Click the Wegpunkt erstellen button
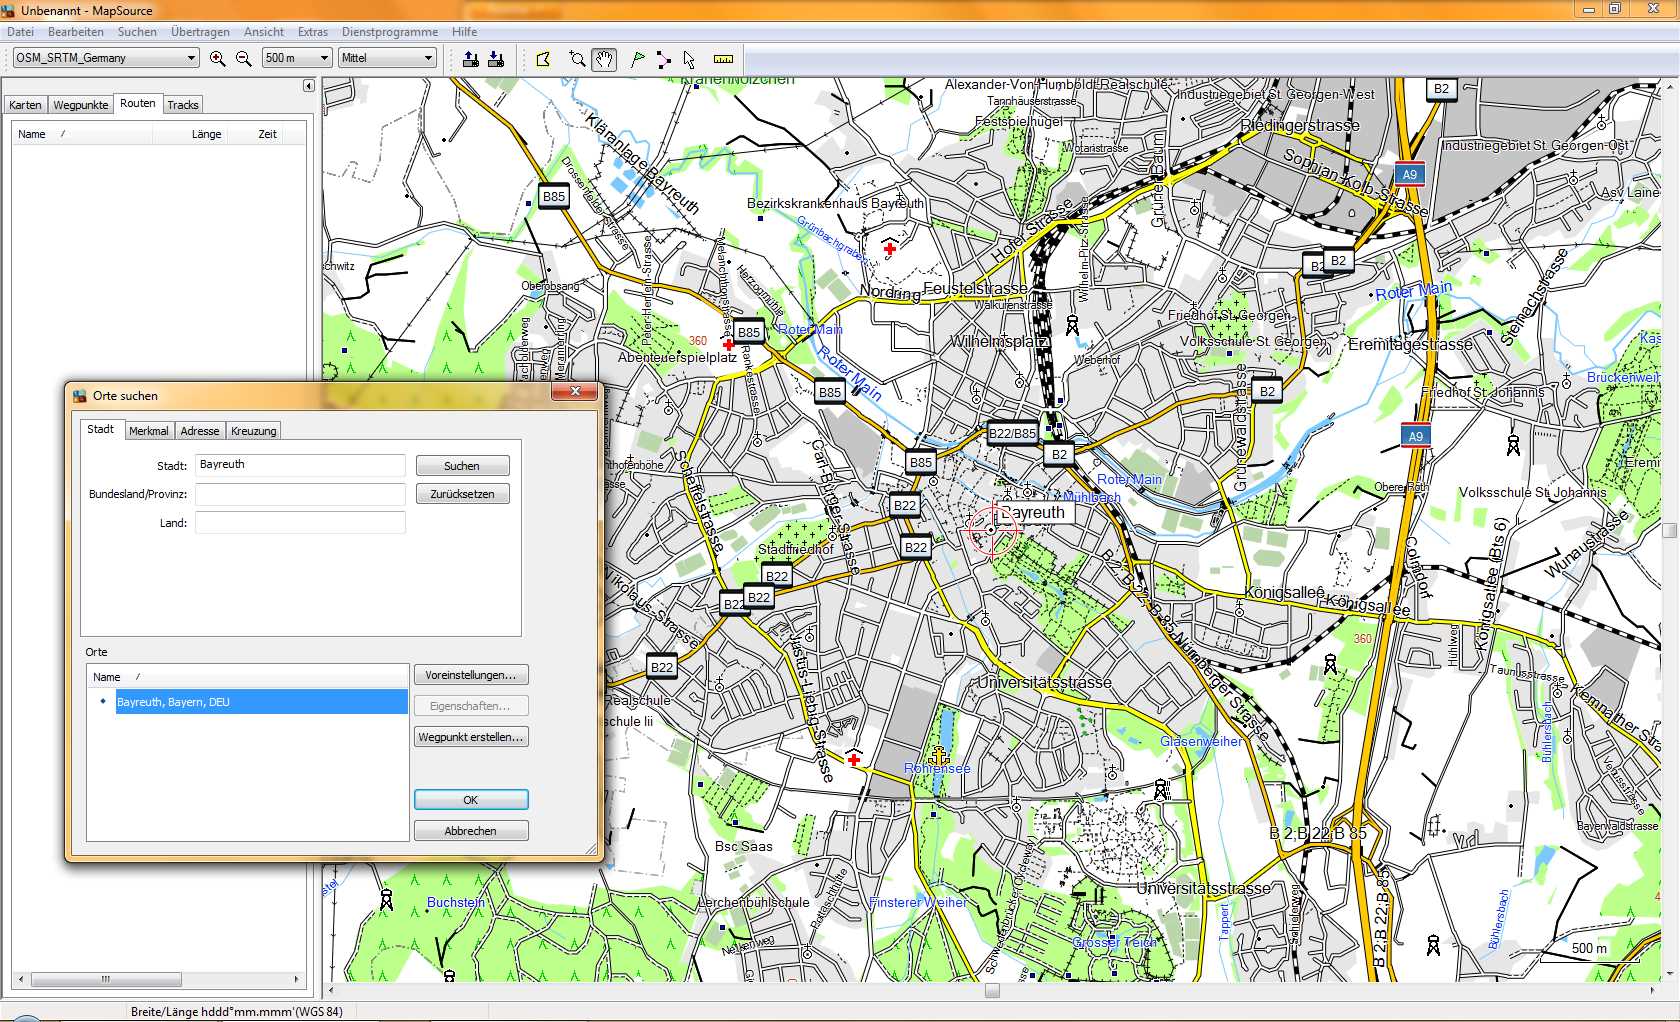 click(x=470, y=737)
